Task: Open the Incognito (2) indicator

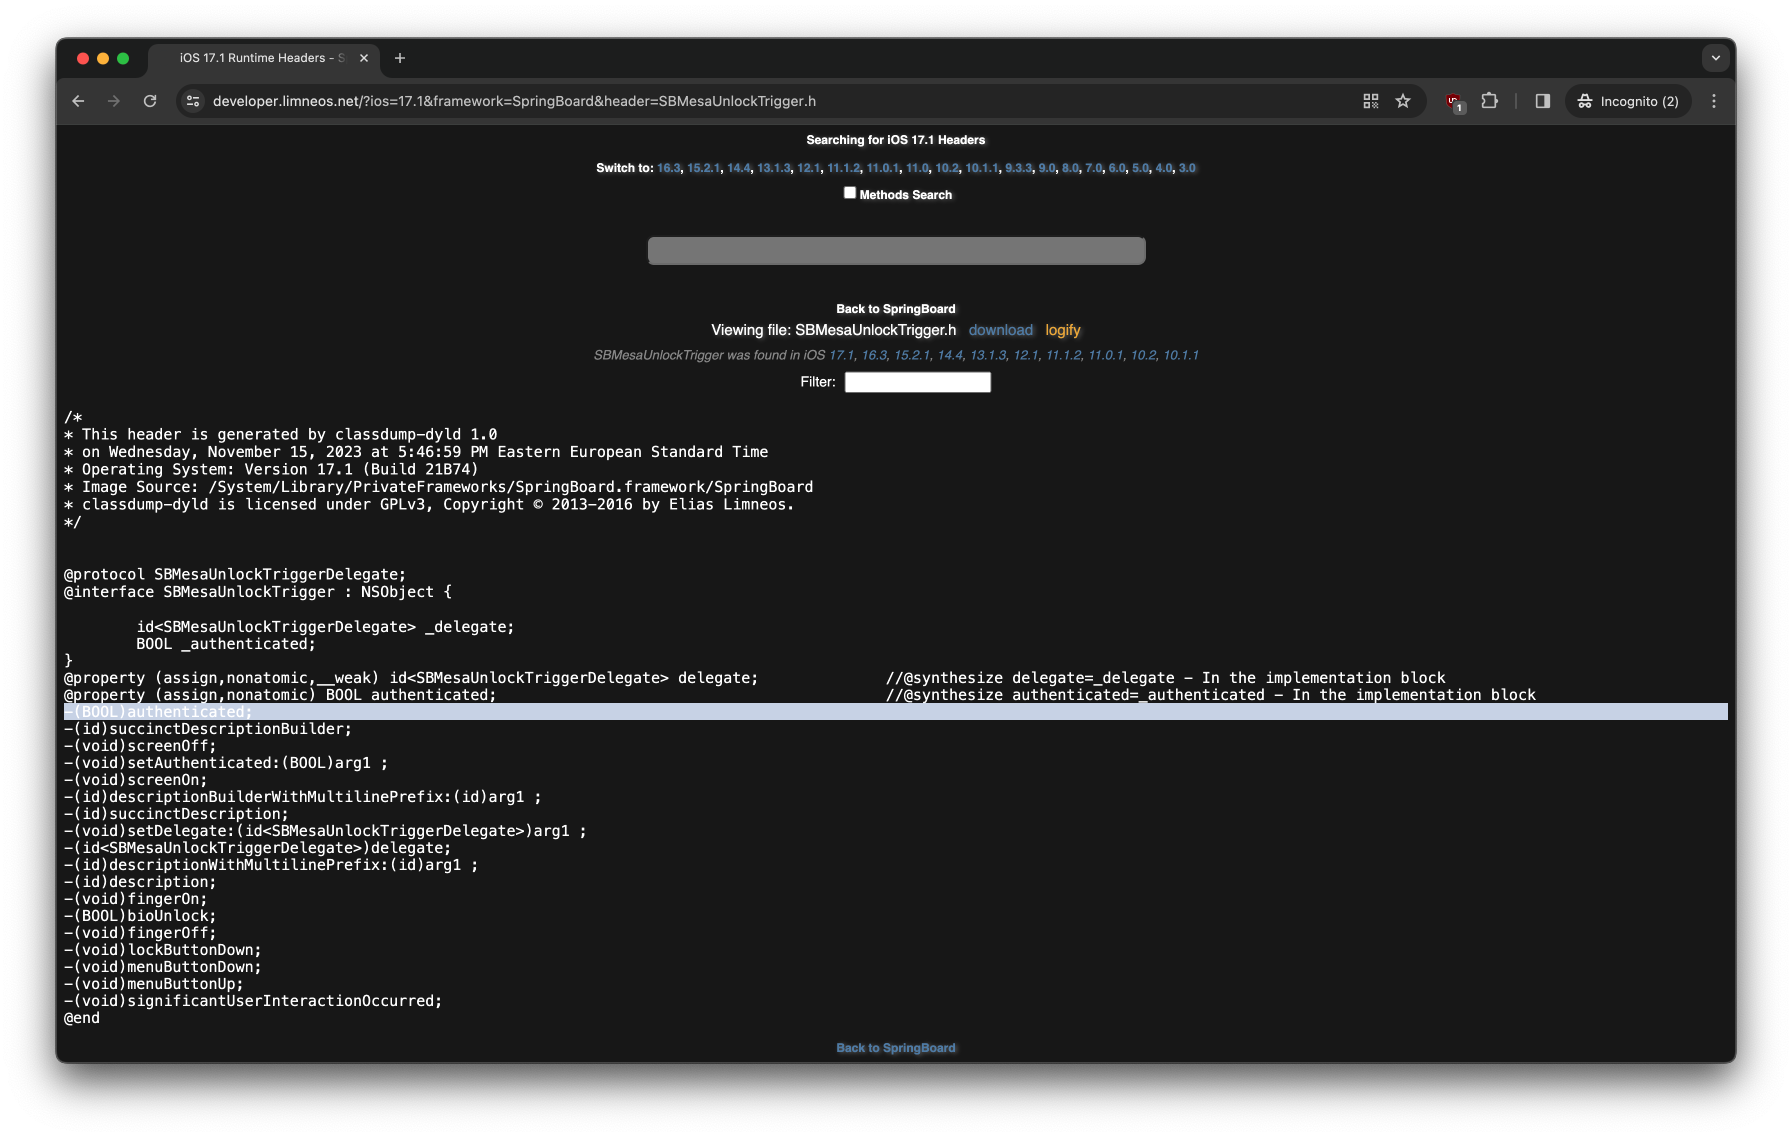Action: (1628, 101)
